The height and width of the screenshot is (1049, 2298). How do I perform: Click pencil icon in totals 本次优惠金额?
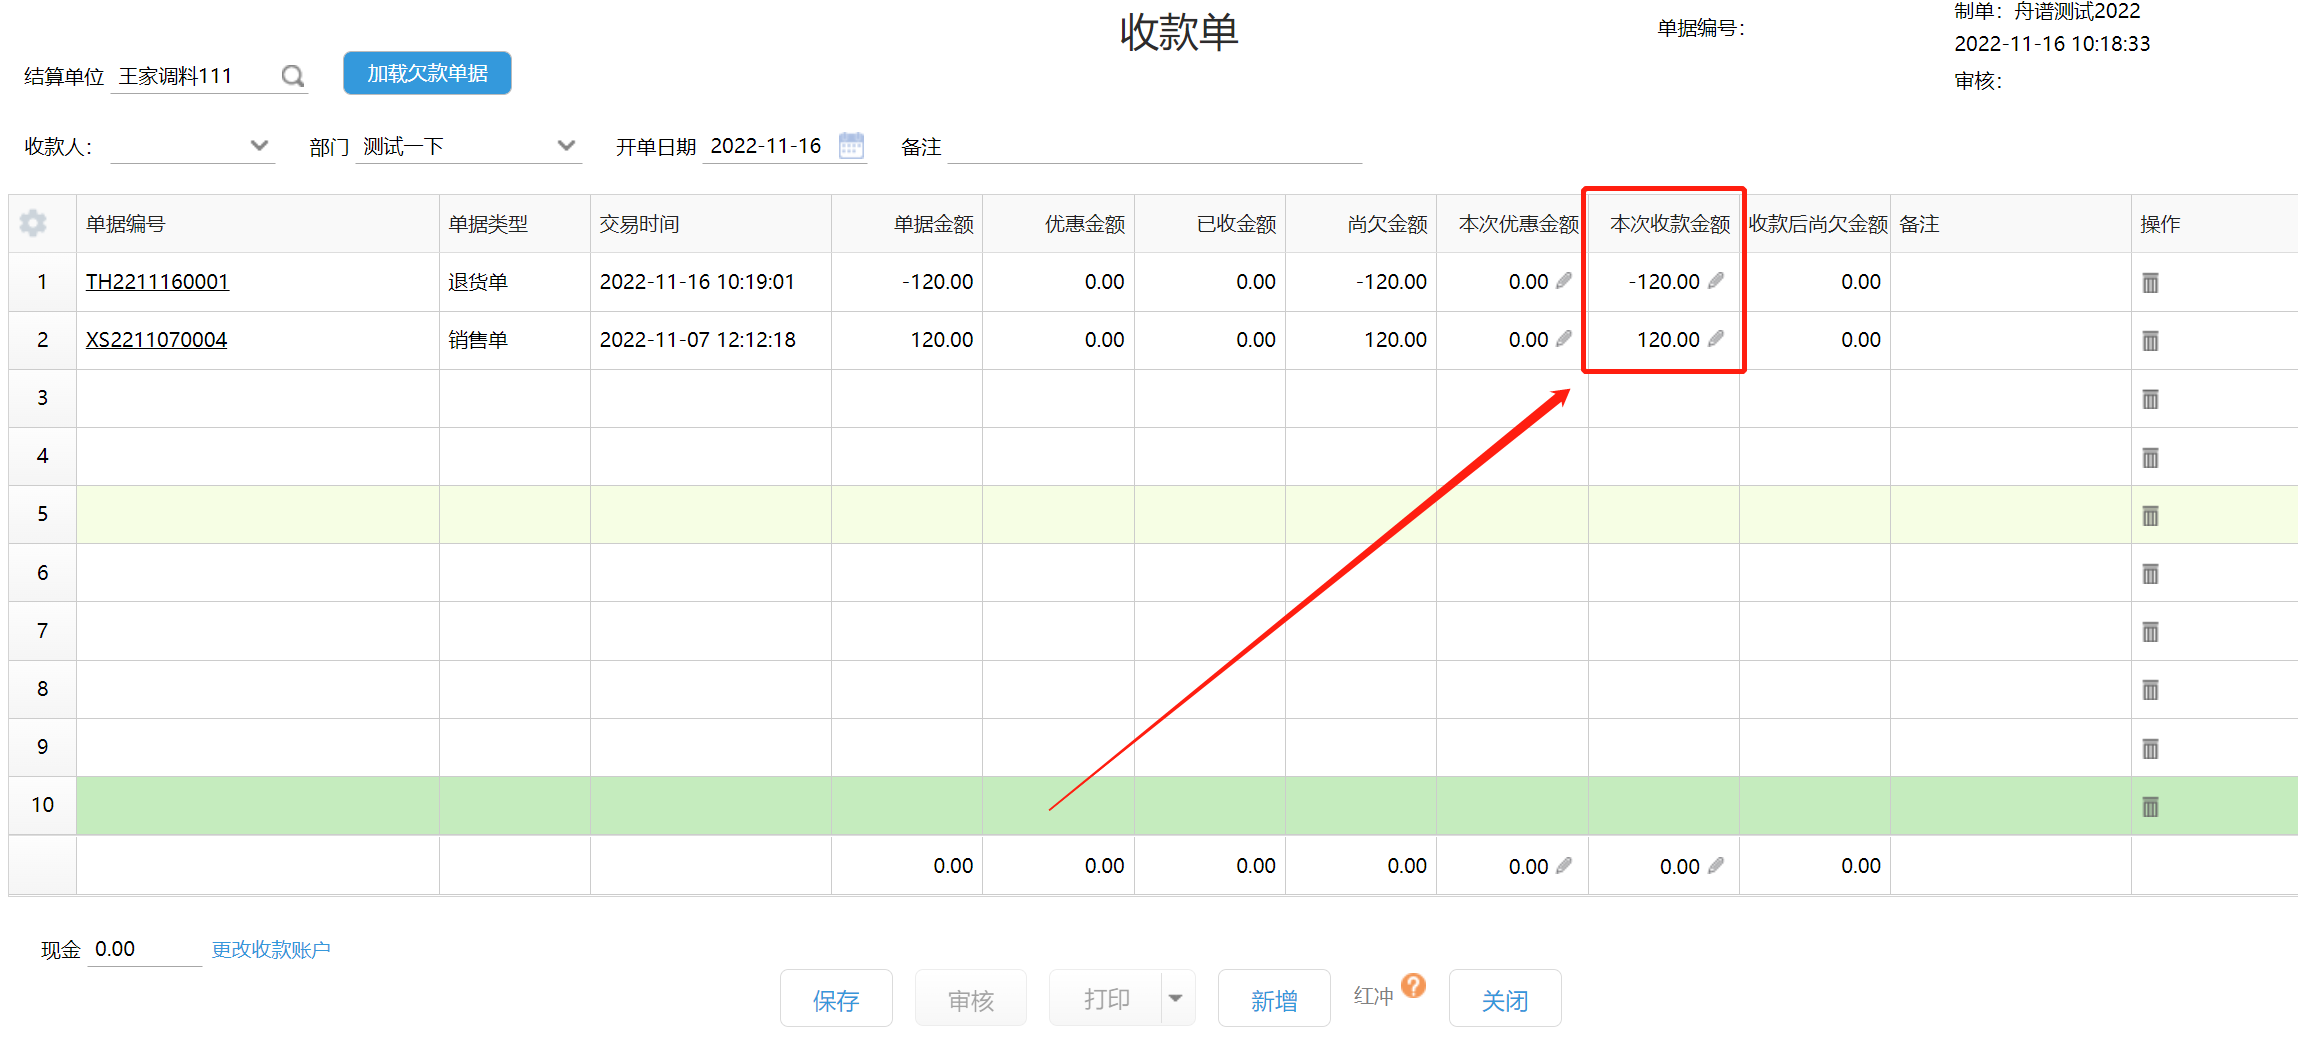point(1564,865)
